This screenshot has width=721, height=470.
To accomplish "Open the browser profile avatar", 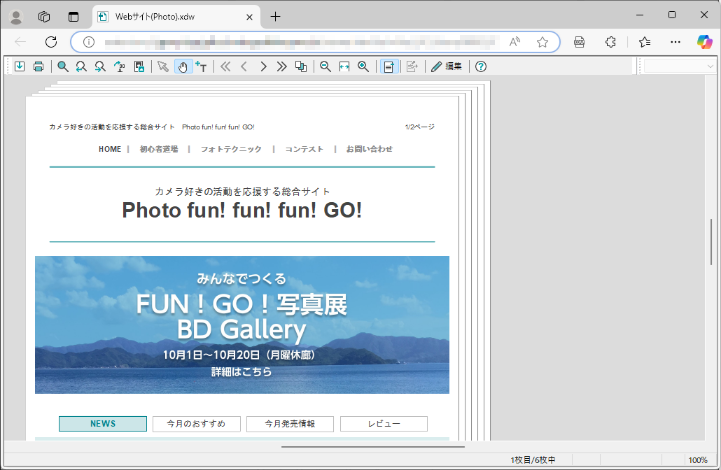I will pyautogui.click(x=16, y=17).
